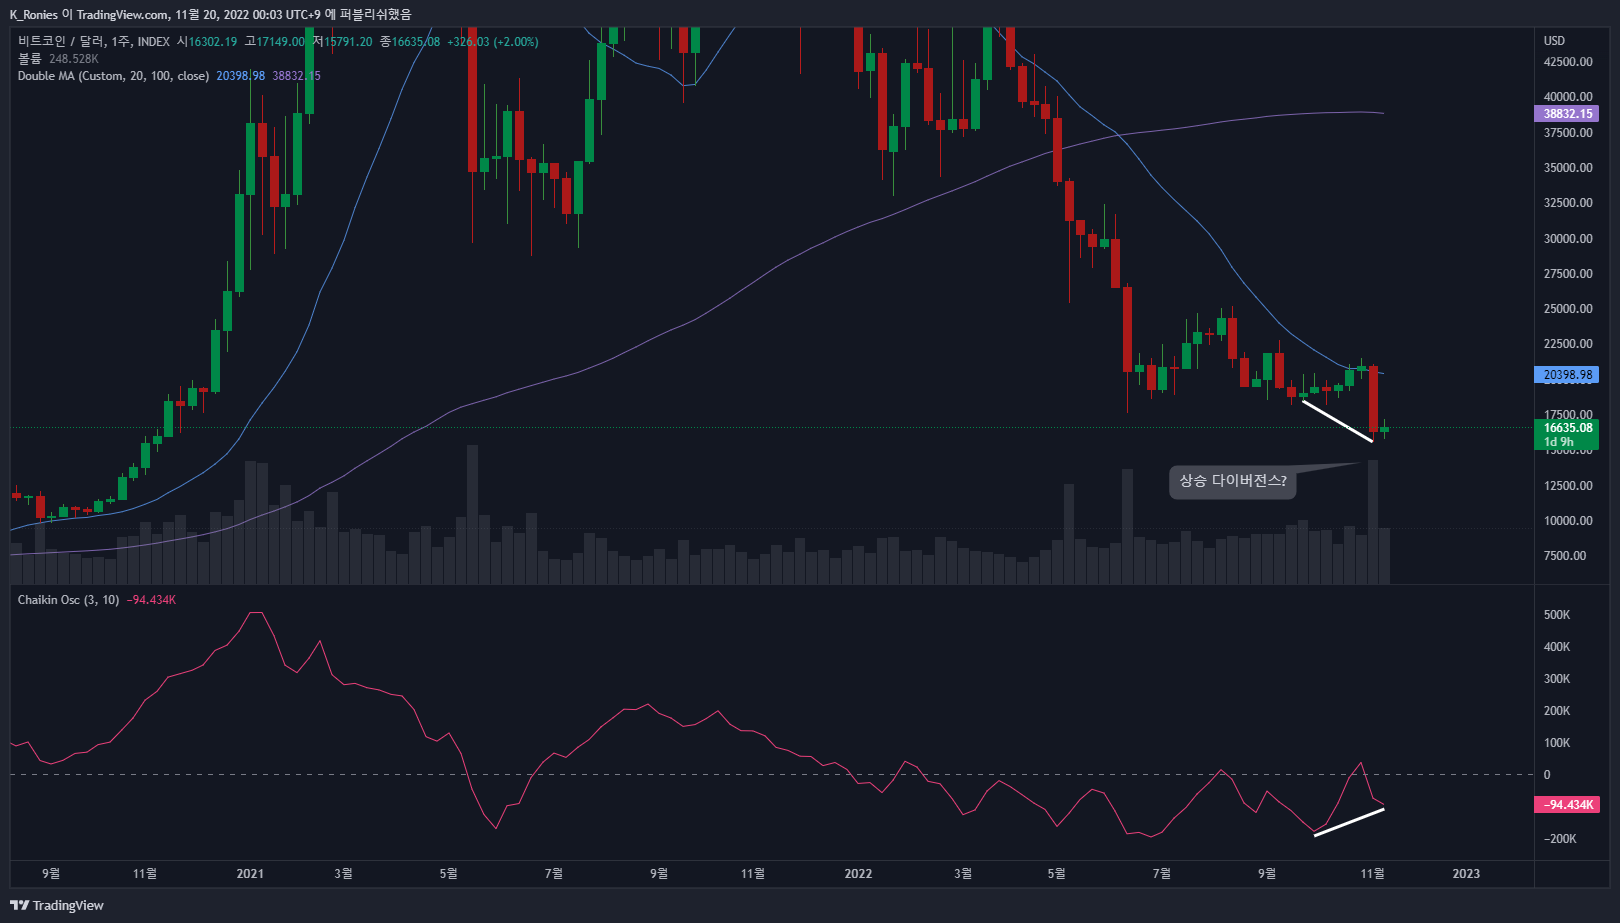Click the 2023 label on the time axis
Image resolution: width=1620 pixels, height=923 pixels.
tap(1466, 874)
